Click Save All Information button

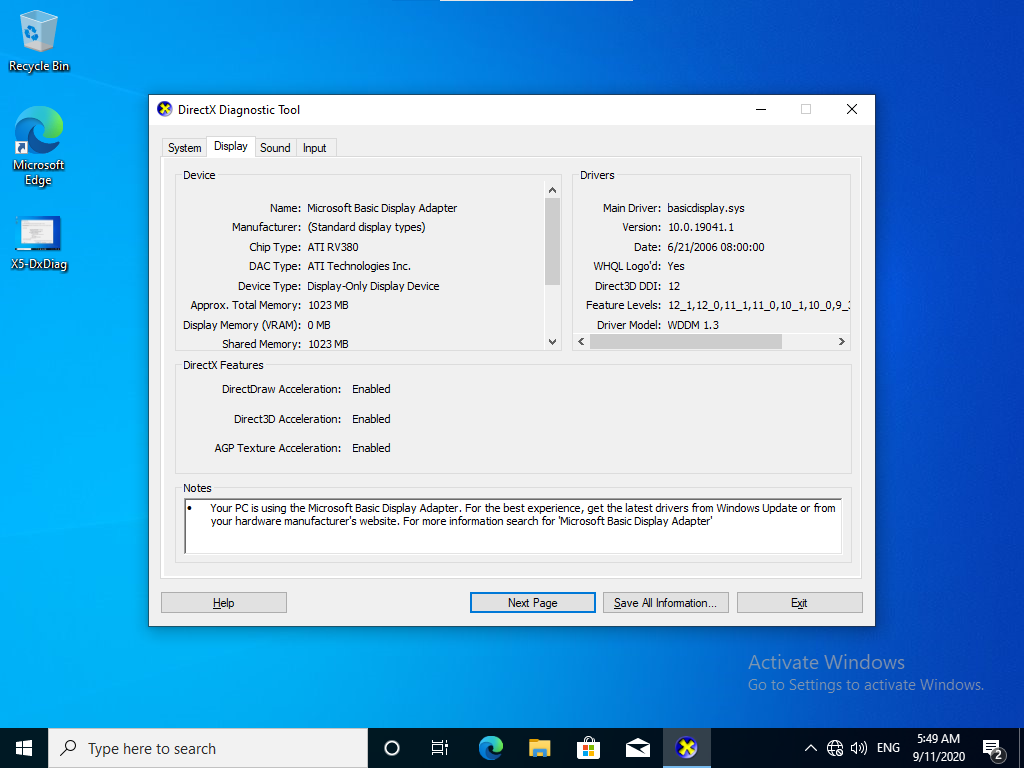(665, 603)
